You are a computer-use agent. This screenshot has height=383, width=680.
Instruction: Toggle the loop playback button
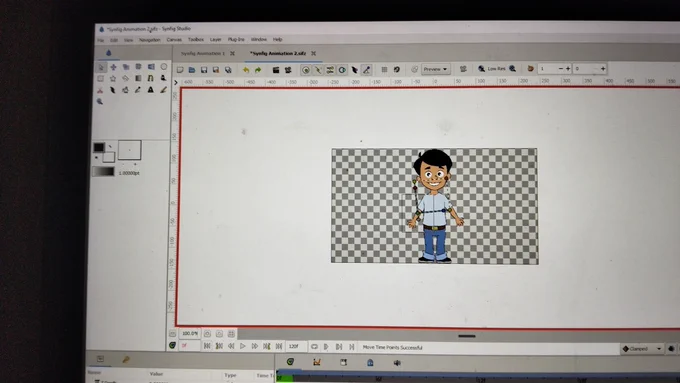314,346
